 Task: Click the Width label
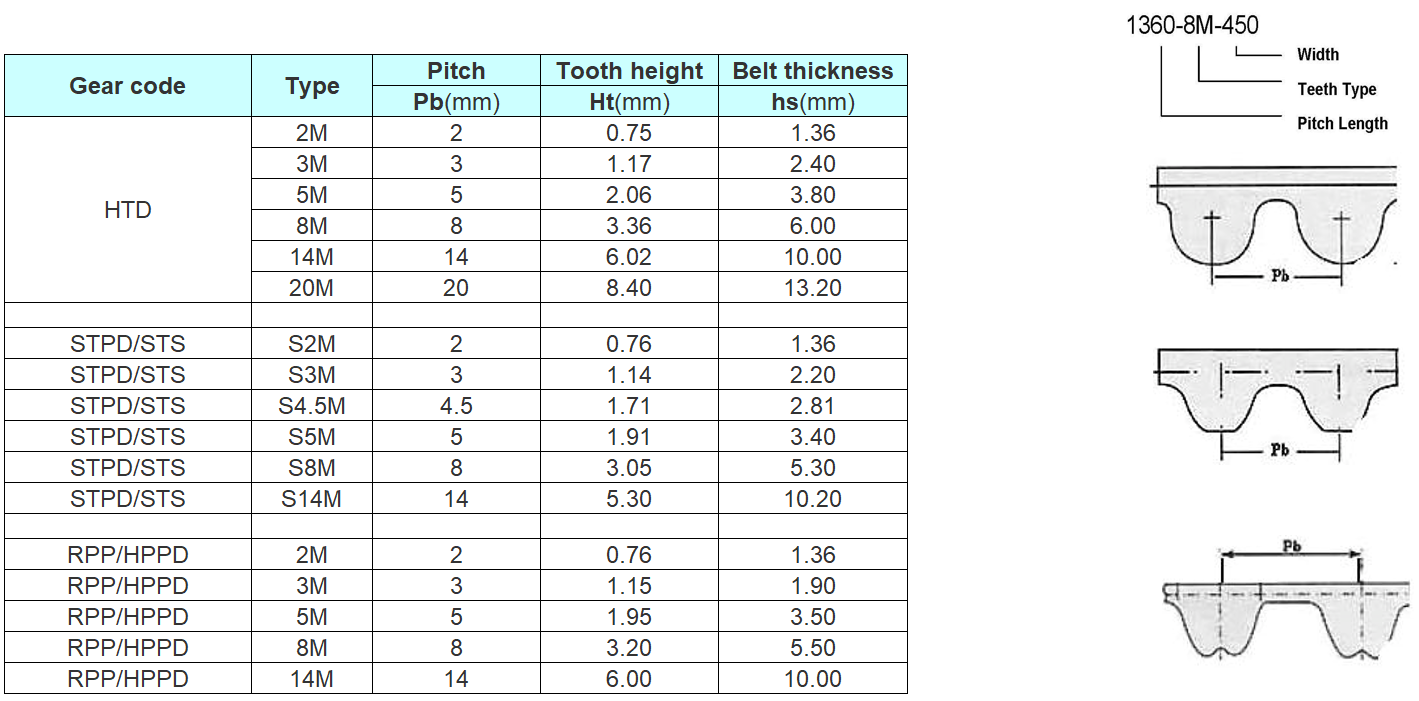(1318, 55)
